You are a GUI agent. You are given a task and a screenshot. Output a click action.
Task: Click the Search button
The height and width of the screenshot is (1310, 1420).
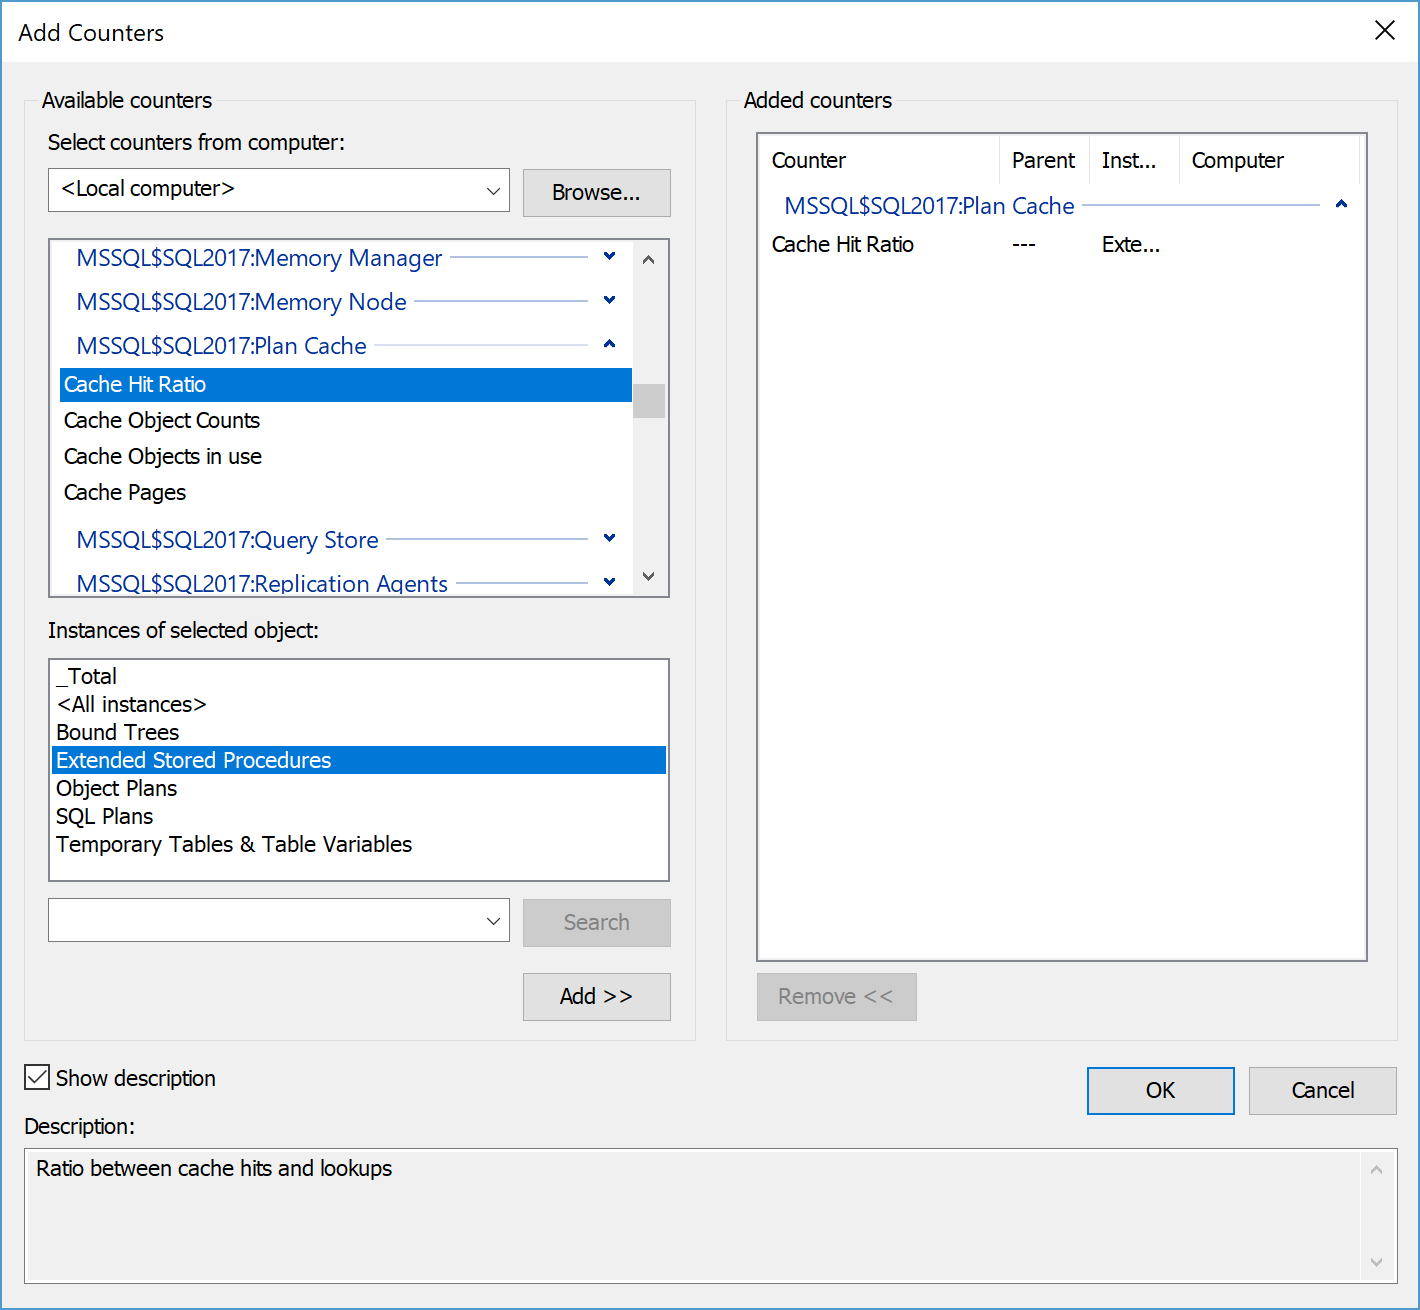596,923
